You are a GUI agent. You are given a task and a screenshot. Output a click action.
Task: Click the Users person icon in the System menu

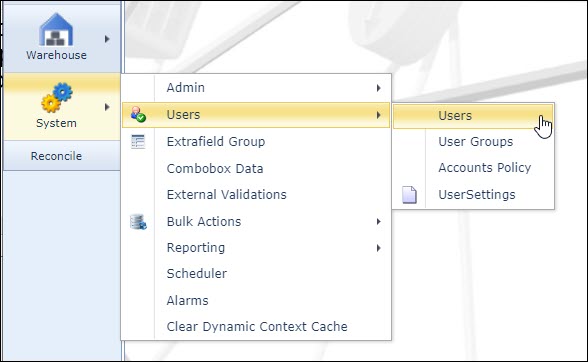pos(138,114)
